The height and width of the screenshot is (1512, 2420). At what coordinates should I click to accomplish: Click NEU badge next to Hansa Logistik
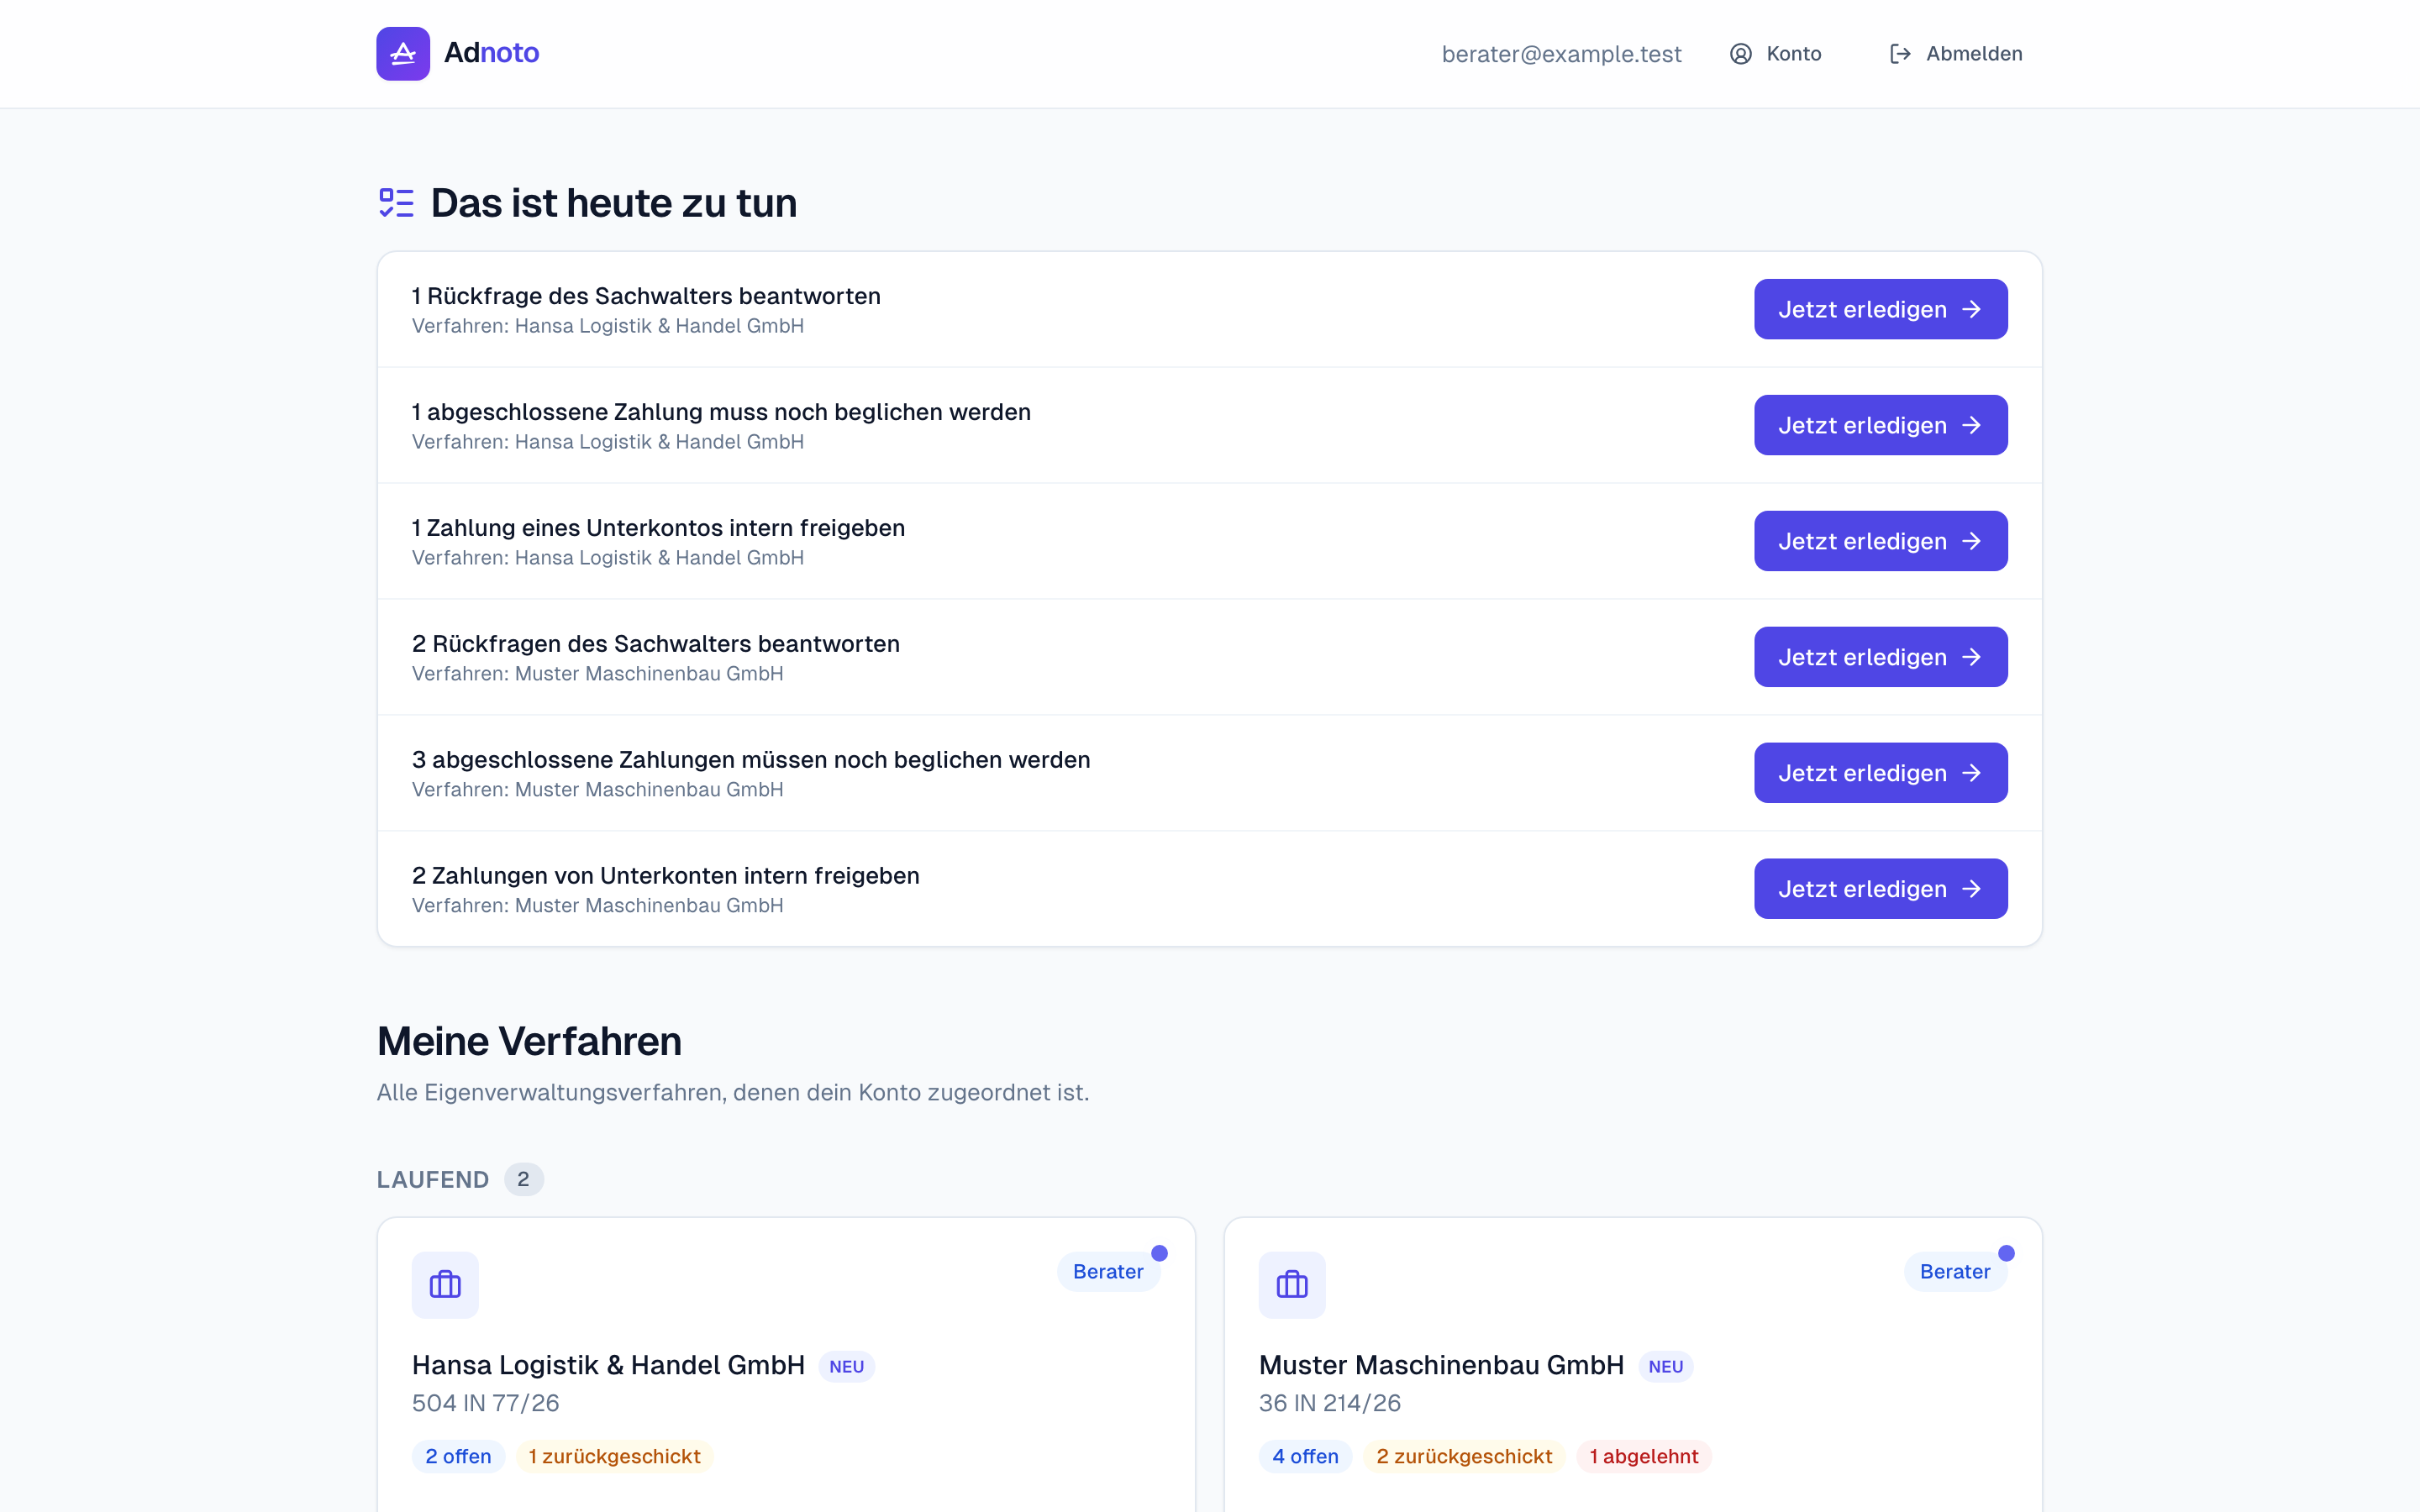point(846,1367)
